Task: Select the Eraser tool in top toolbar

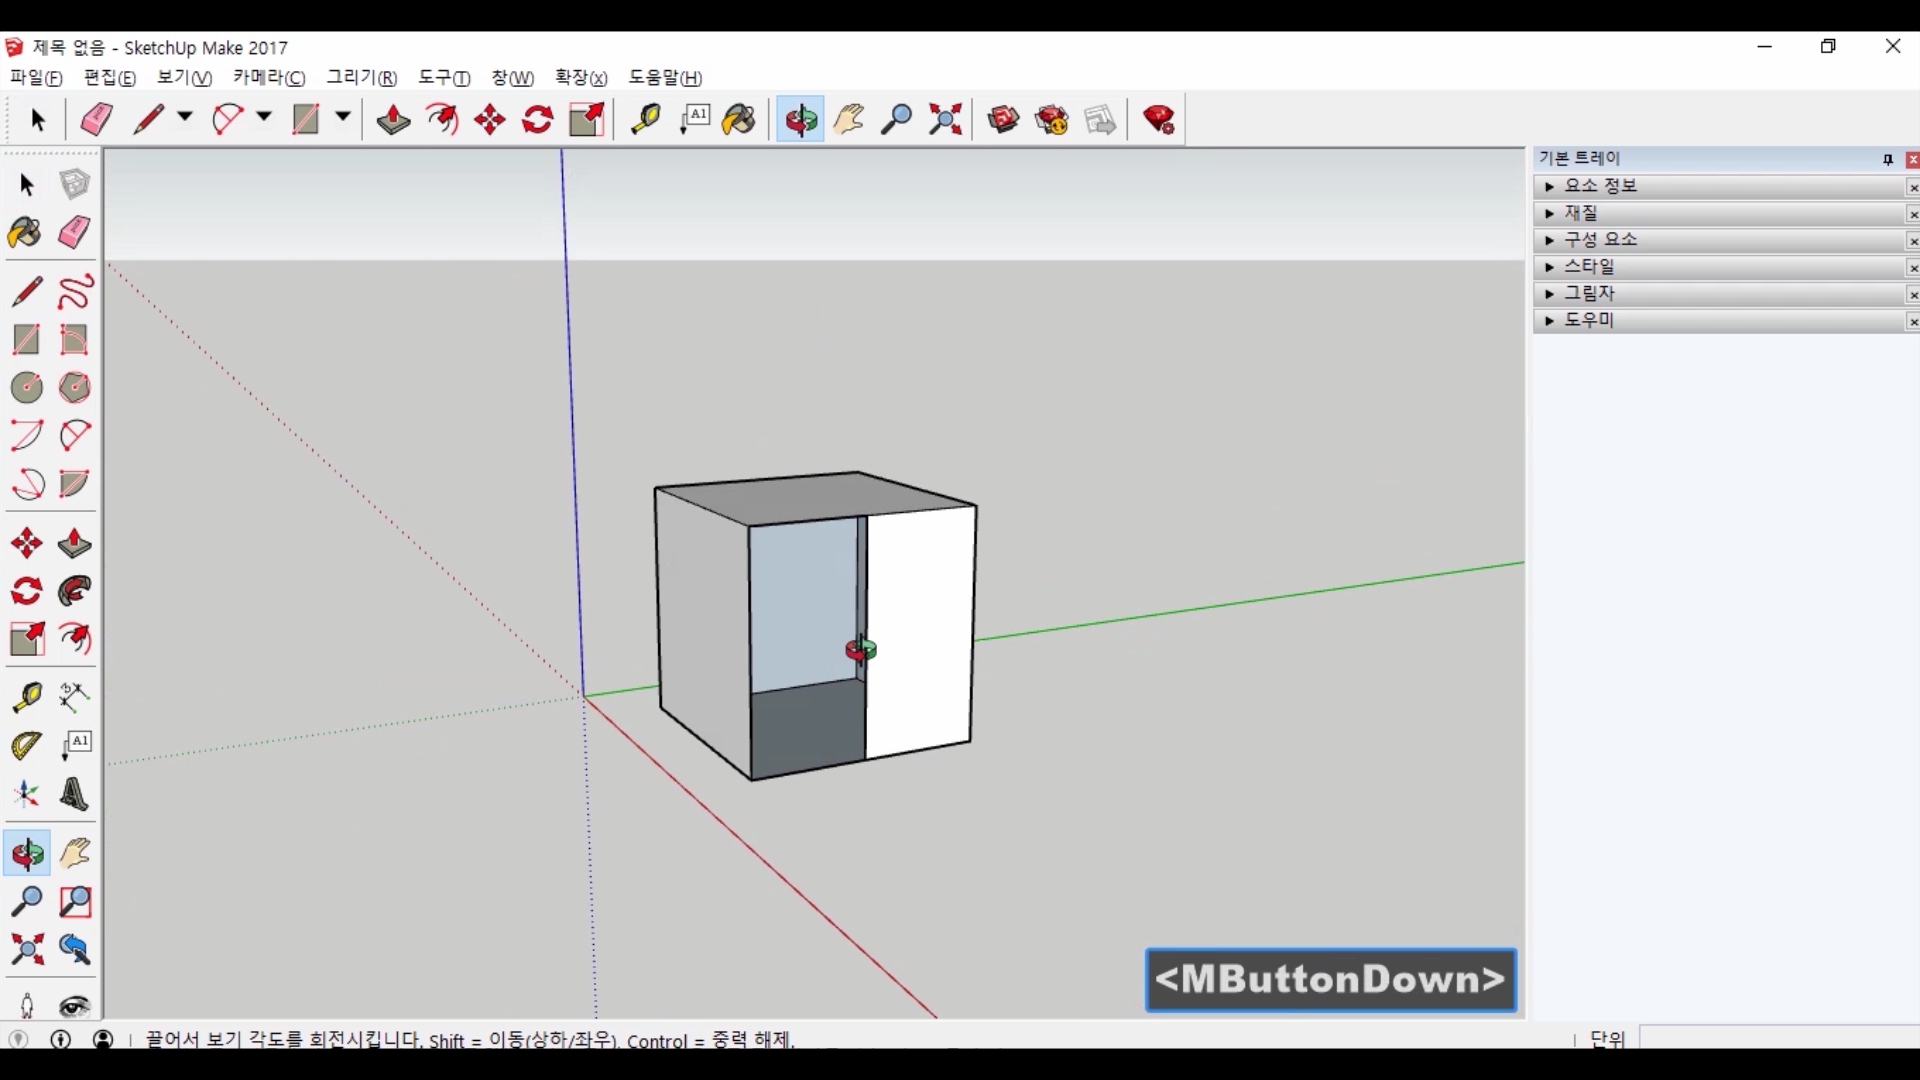Action: (97, 120)
